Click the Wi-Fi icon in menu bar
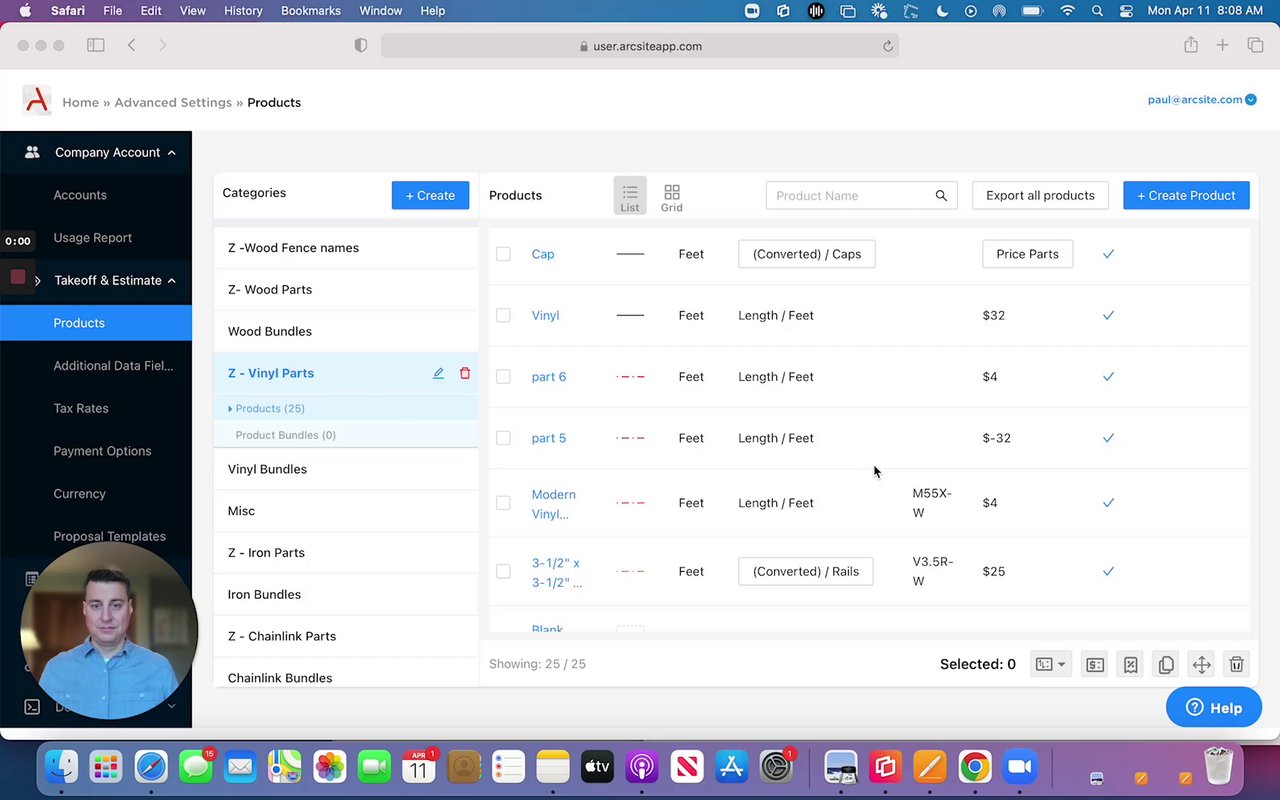 [x=1067, y=11]
